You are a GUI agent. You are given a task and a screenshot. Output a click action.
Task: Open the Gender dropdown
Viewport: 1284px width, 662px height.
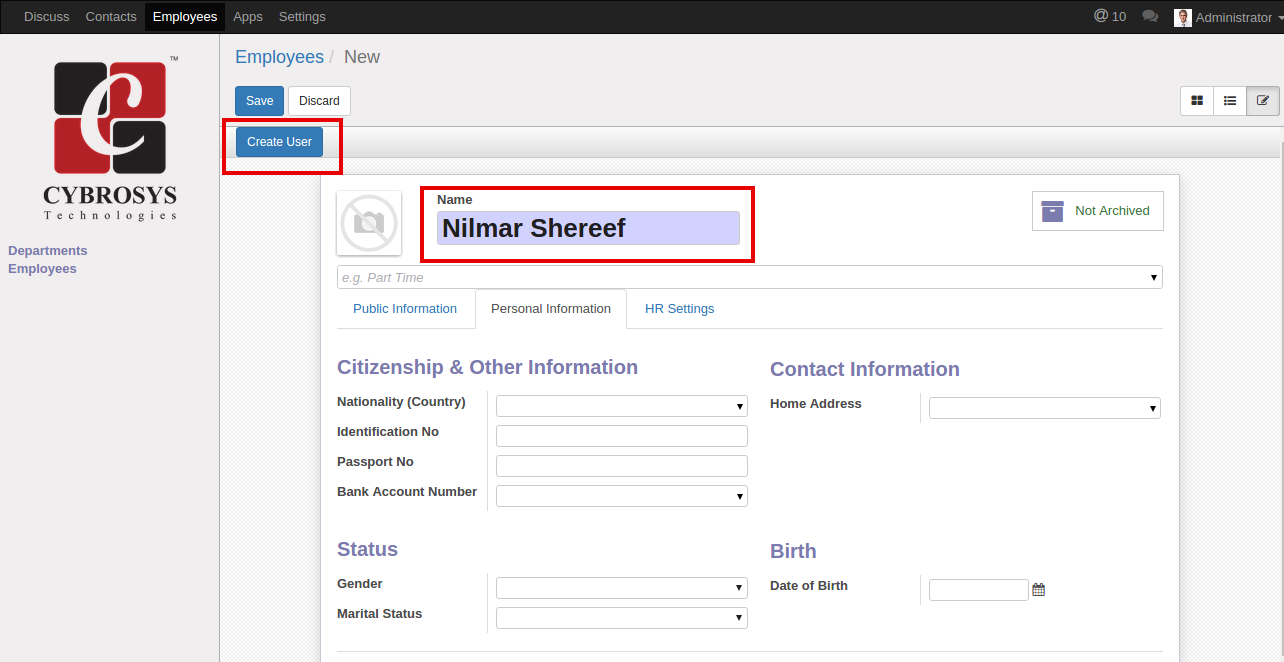click(622, 588)
